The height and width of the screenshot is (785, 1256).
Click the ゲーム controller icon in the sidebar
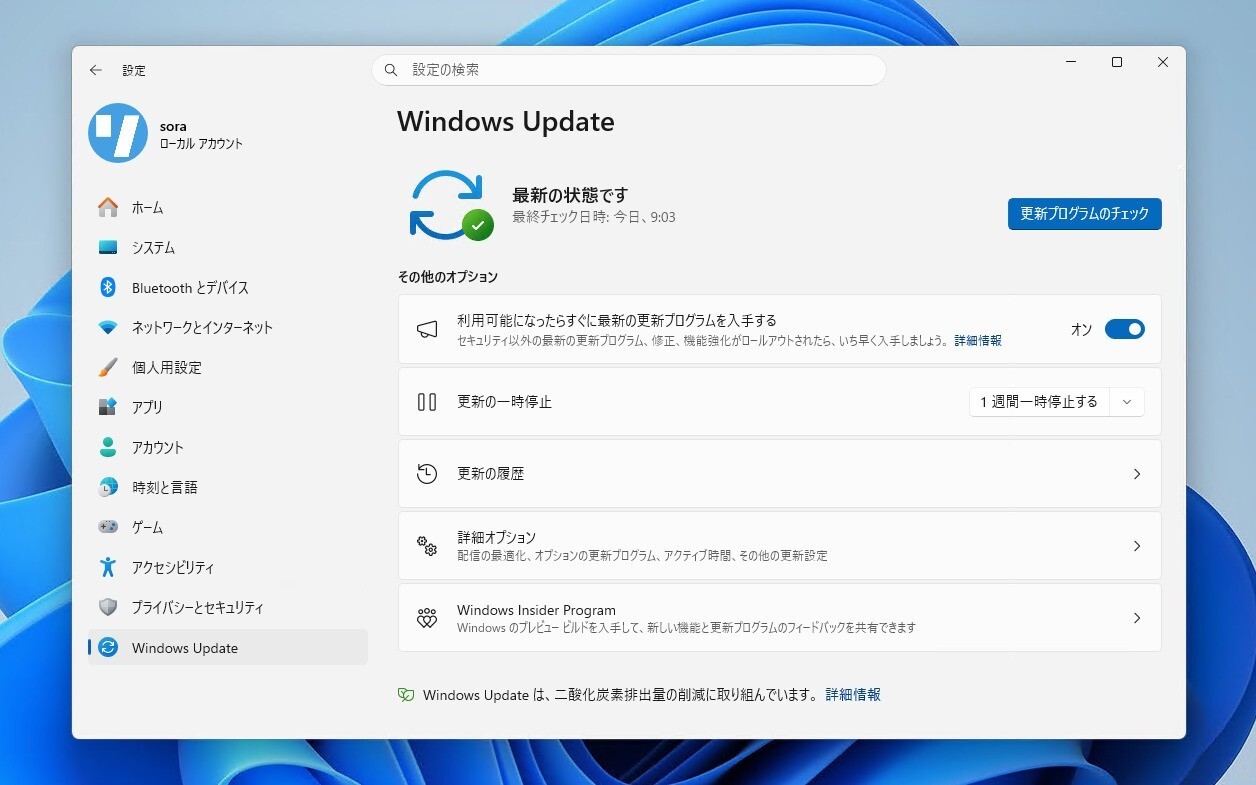[x=108, y=527]
